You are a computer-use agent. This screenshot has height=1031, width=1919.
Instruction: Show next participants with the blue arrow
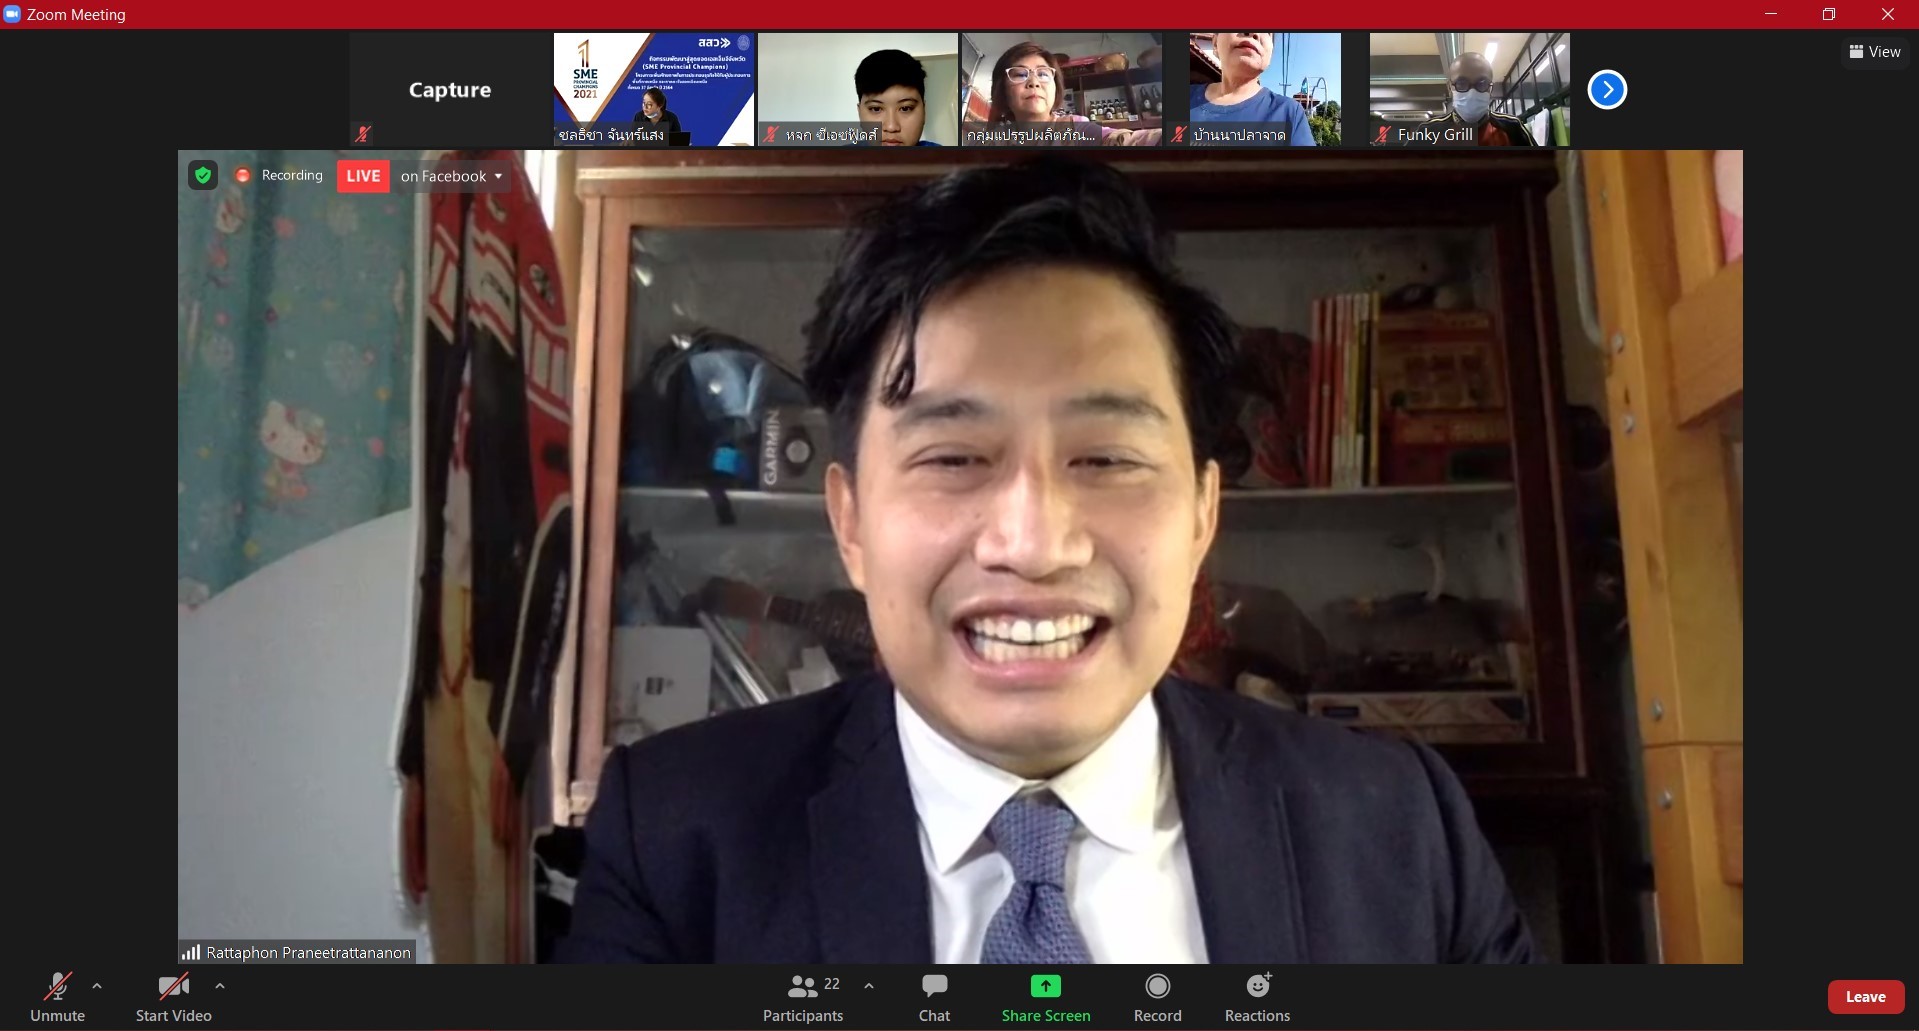[x=1607, y=90]
